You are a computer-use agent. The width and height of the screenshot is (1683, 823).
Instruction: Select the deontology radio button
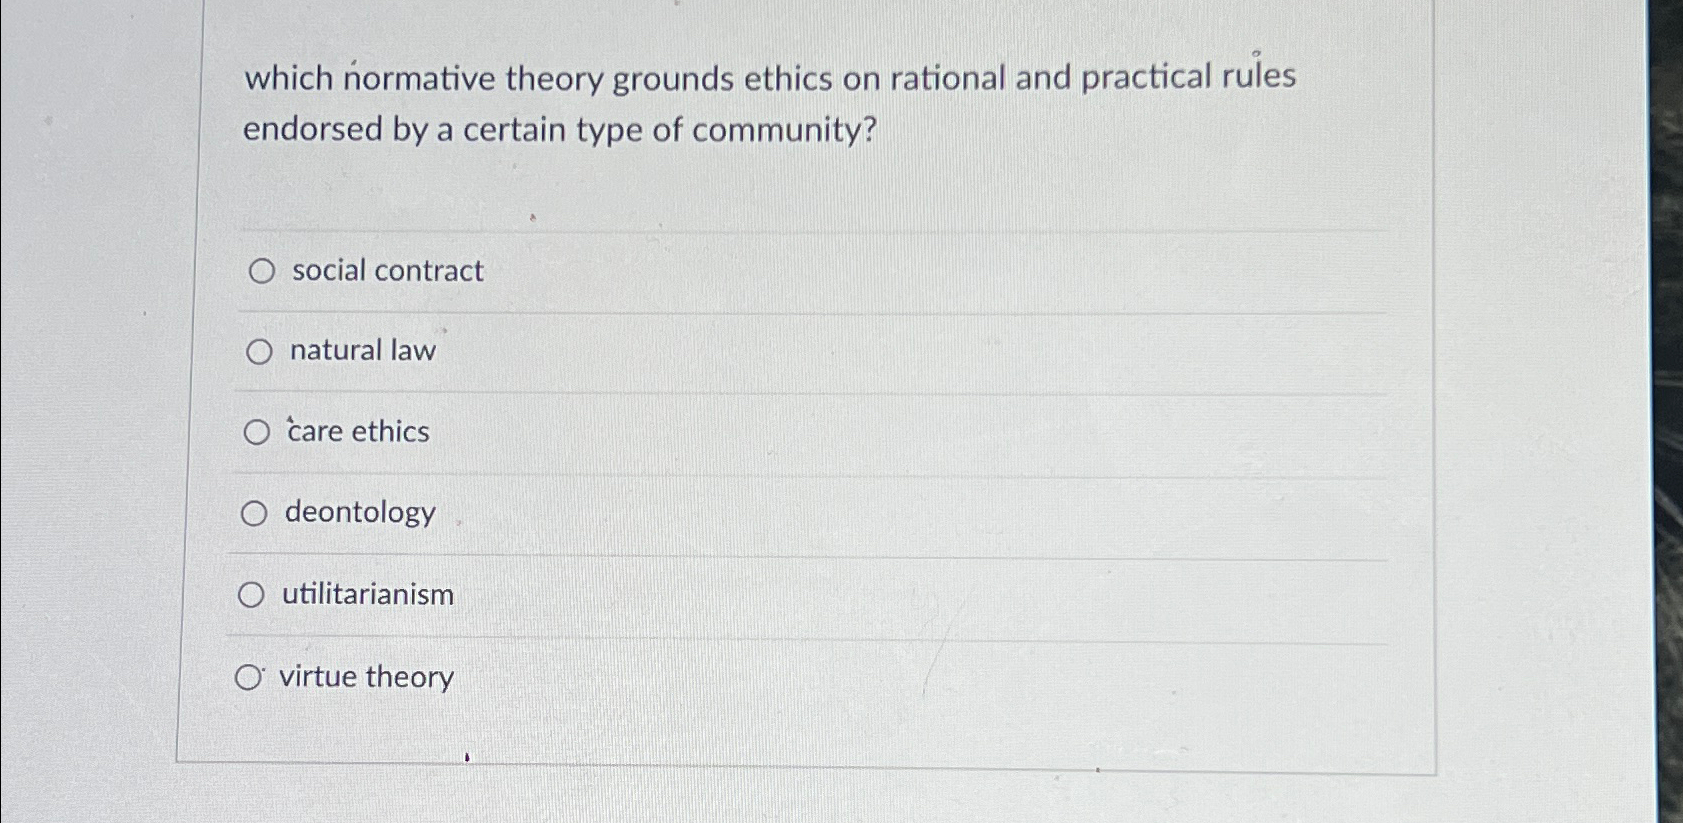click(x=255, y=513)
